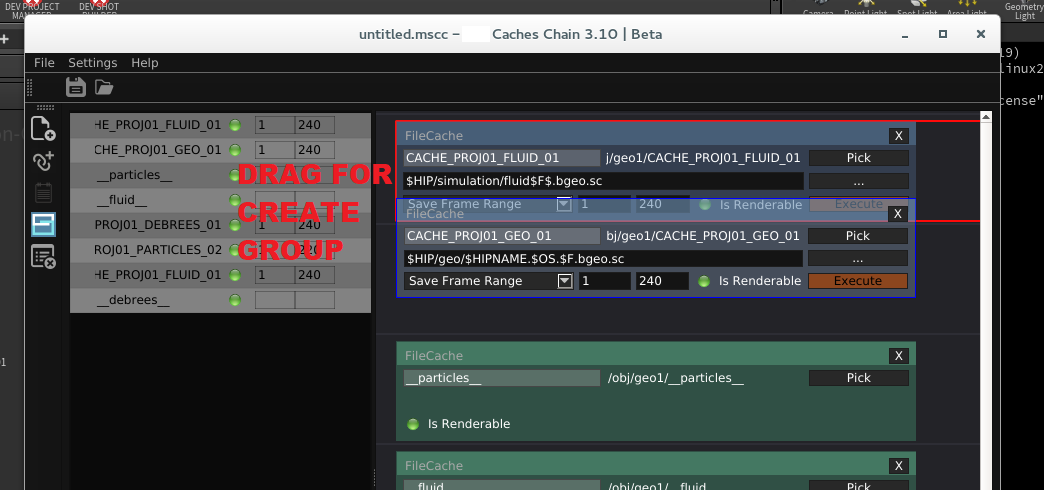Toggle Is Renderable on CACHE_PROJ01_GEO_01 card

coord(705,281)
